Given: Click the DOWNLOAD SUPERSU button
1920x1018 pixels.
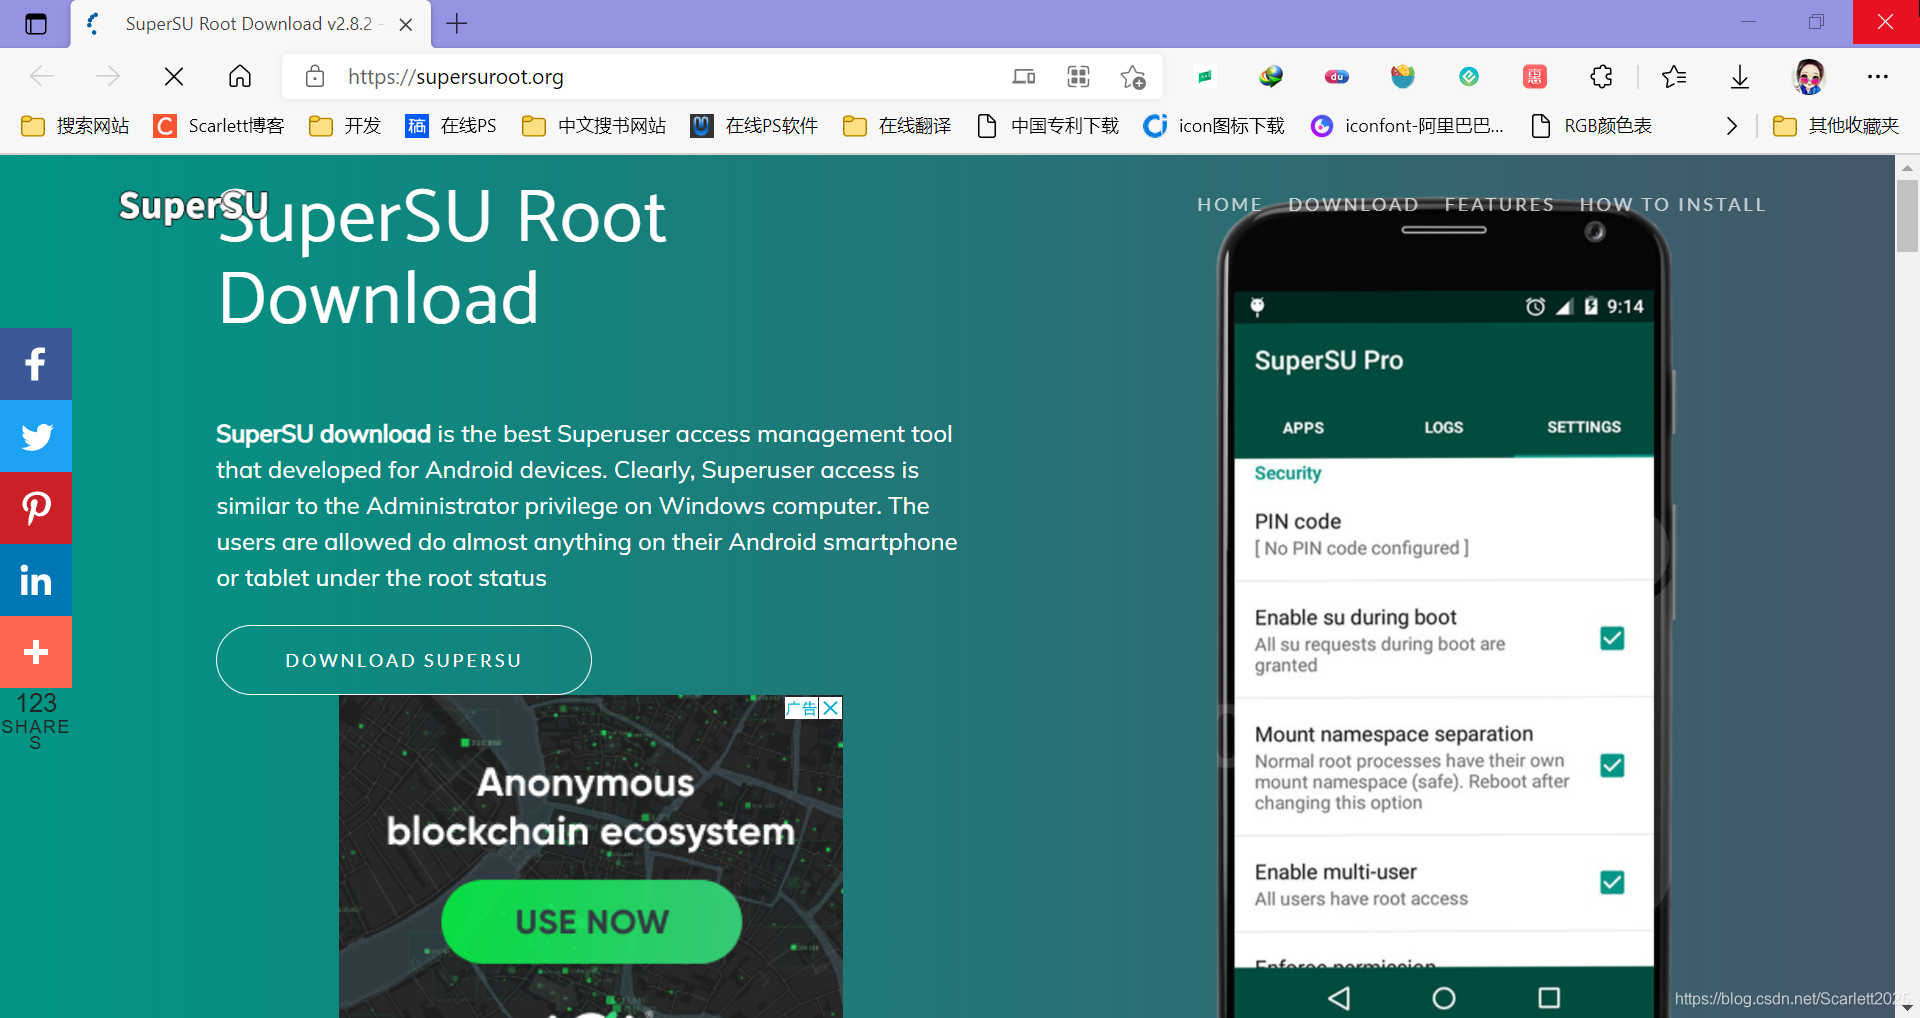Looking at the screenshot, I should pos(404,660).
